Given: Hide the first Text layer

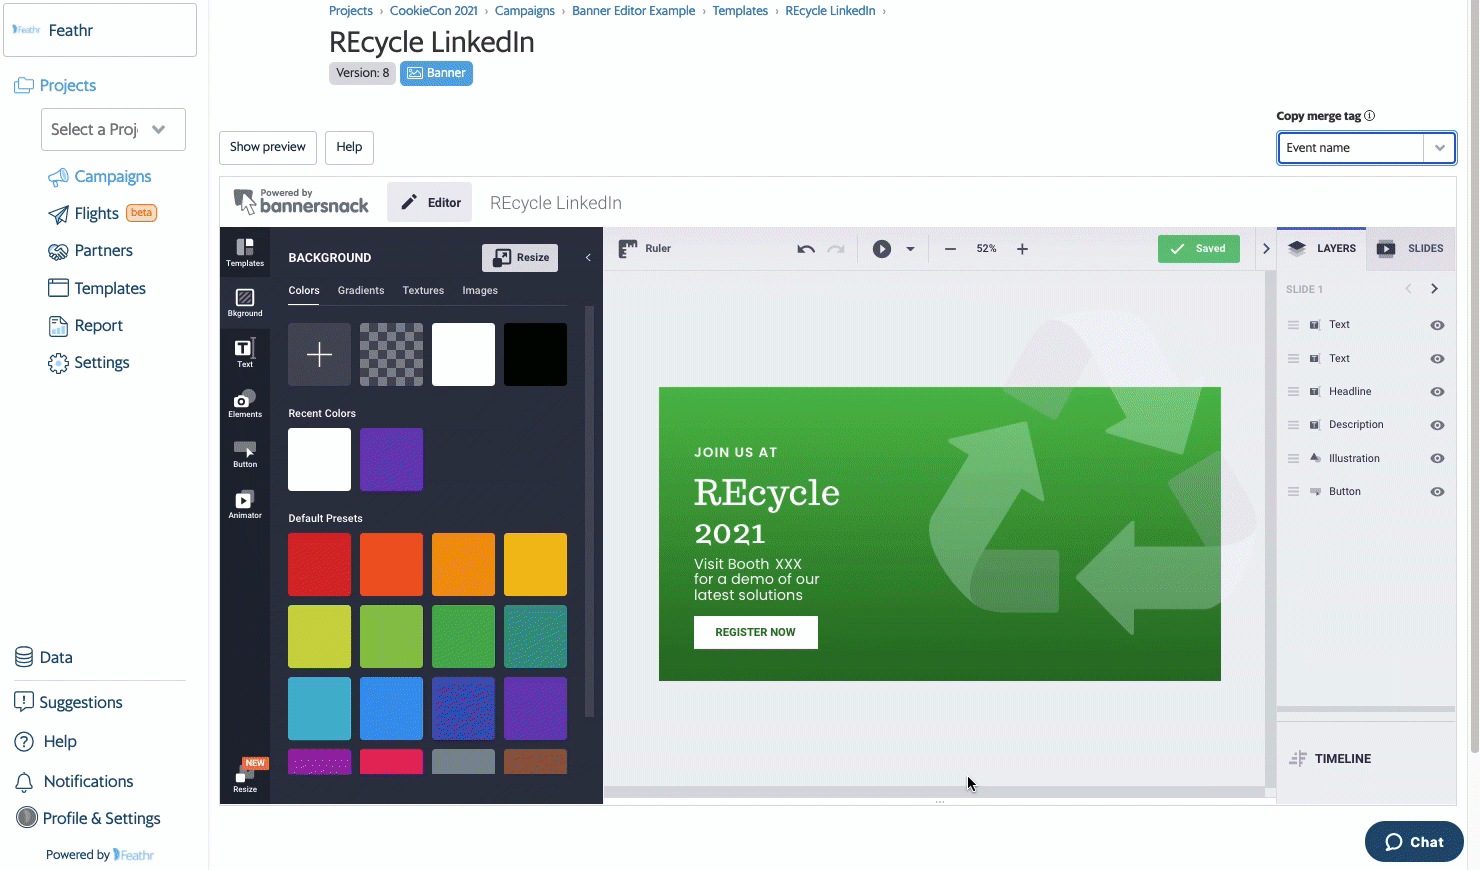Looking at the screenshot, I should coord(1437,325).
